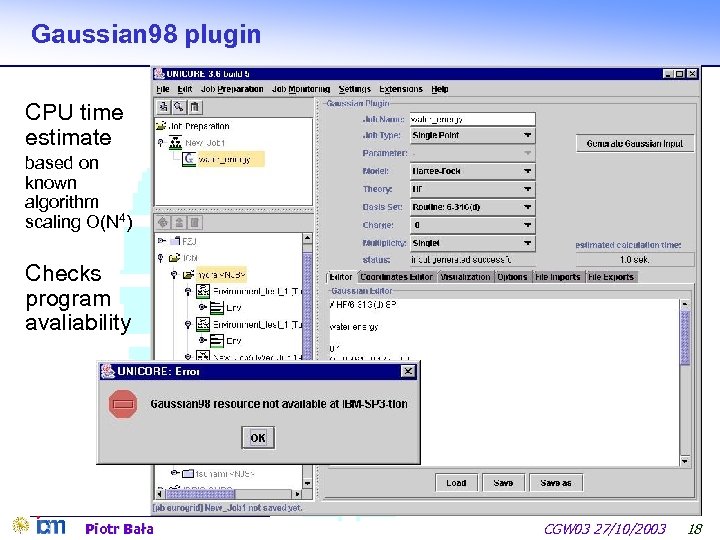Open the disabled Parameter dropdown
This screenshot has width=720, height=540.
[472, 153]
